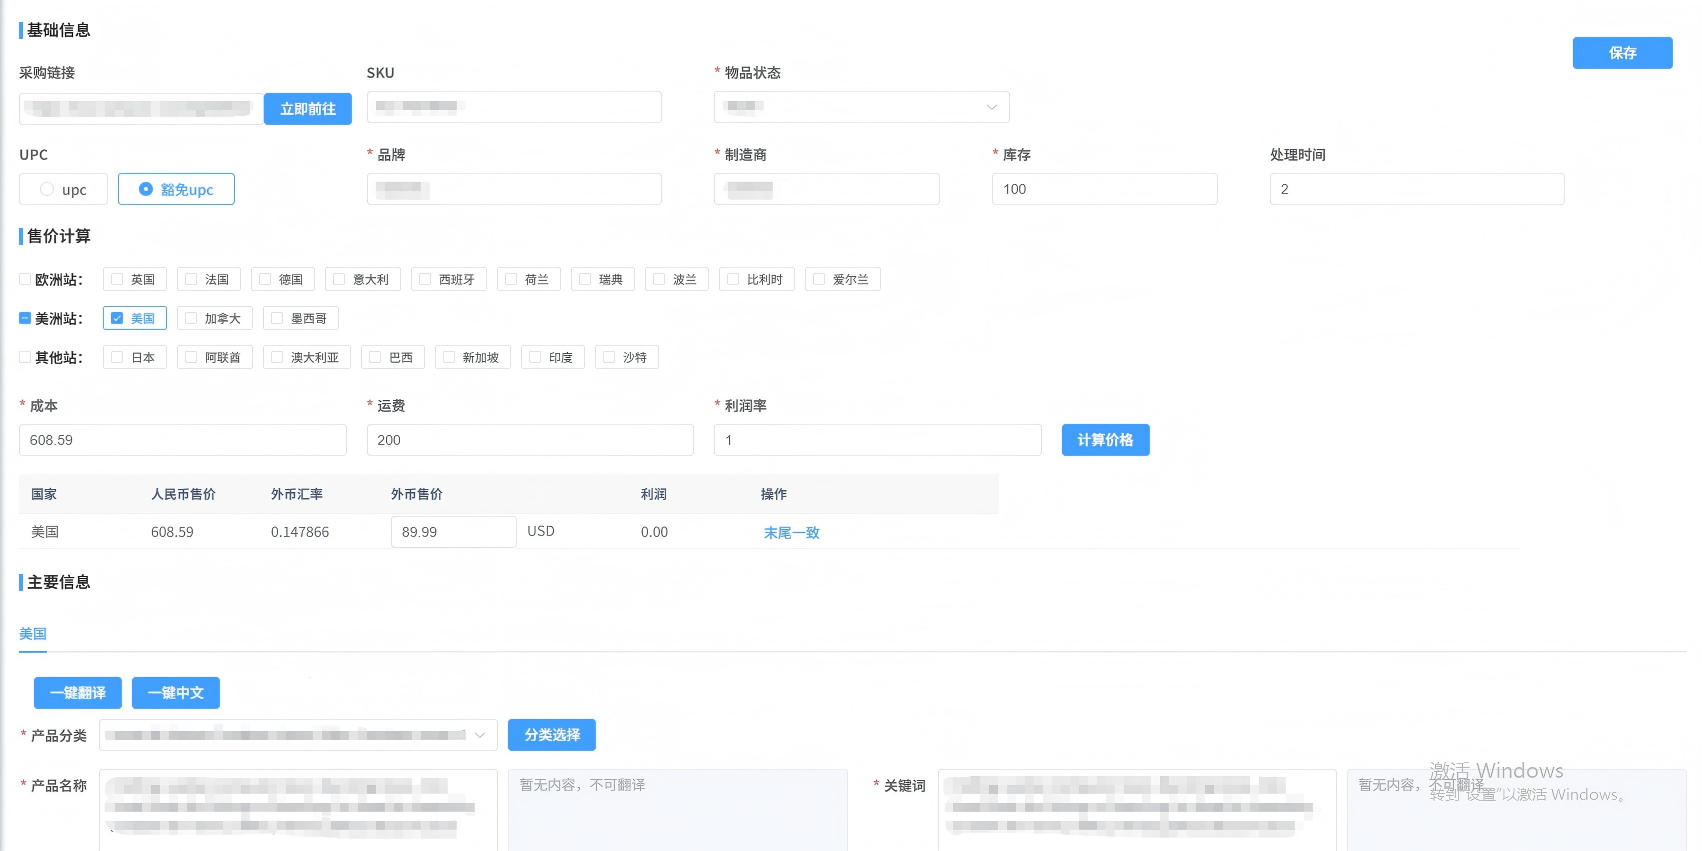Click the 保存 save button
This screenshot has height=851, width=1702.
coord(1622,53)
